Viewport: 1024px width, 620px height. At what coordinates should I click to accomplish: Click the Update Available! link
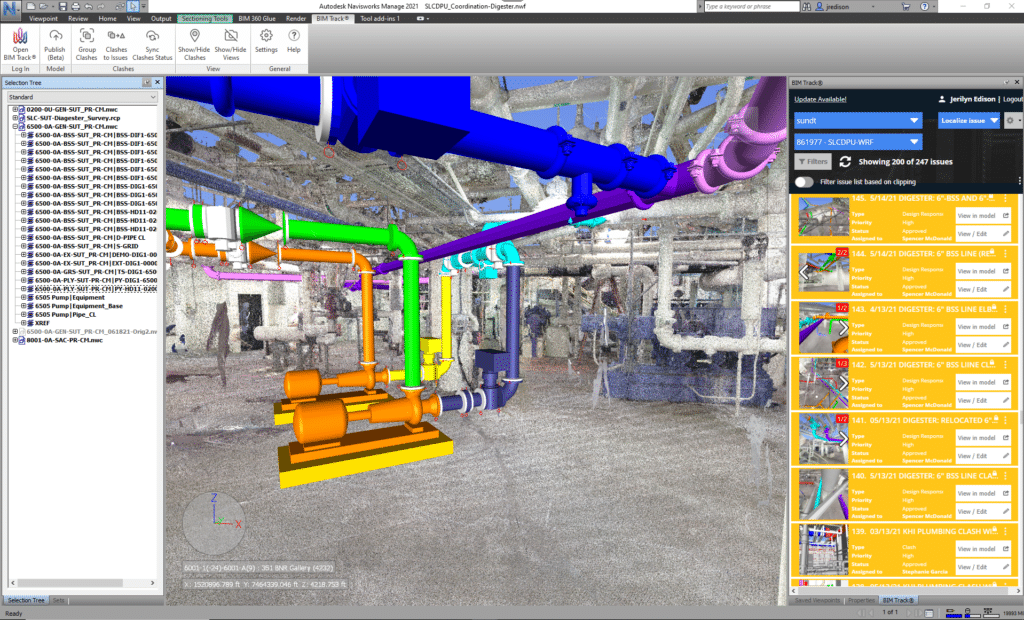tap(820, 99)
